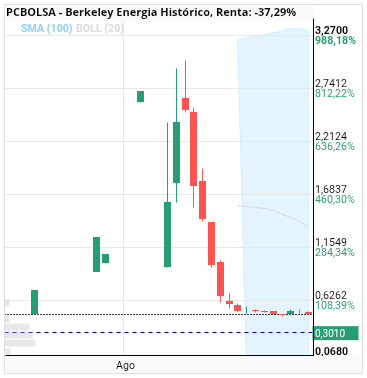Click the 0,6262 axis price label
The image size is (367, 378).
tap(331, 295)
